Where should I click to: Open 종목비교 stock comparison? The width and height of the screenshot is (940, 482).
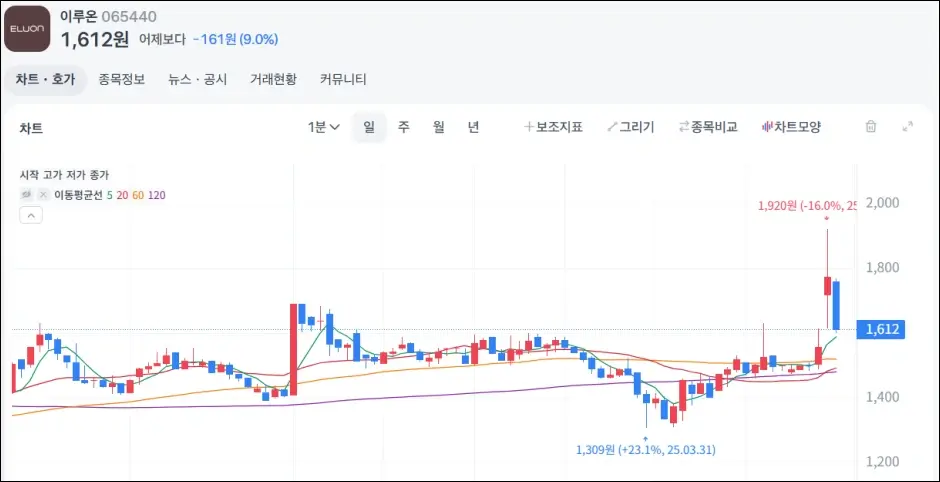click(x=707, y=127)
